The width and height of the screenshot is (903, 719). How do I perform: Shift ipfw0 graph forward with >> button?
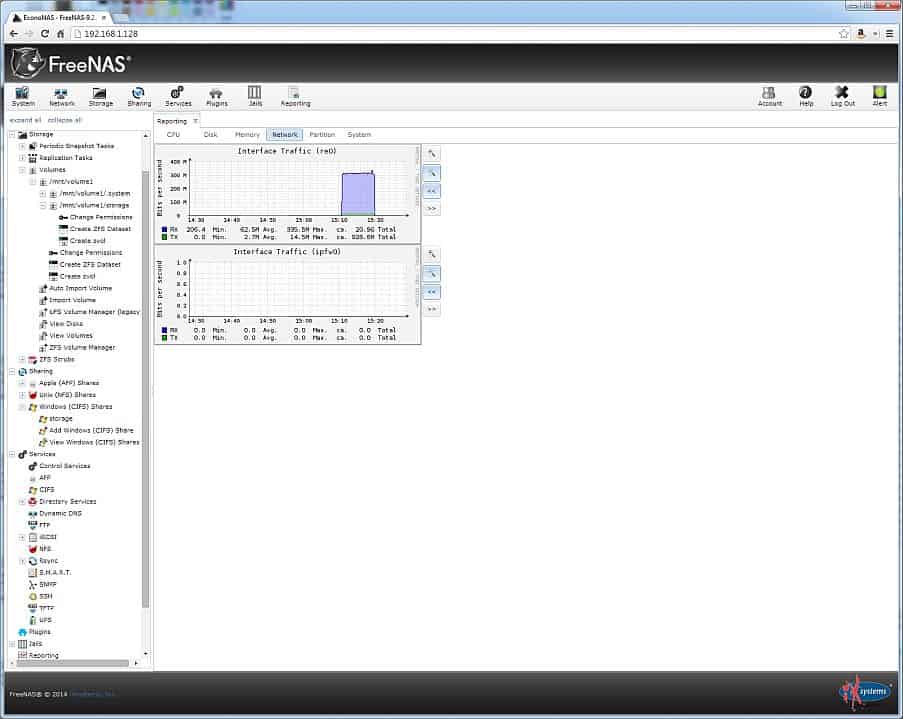(432, 309)
